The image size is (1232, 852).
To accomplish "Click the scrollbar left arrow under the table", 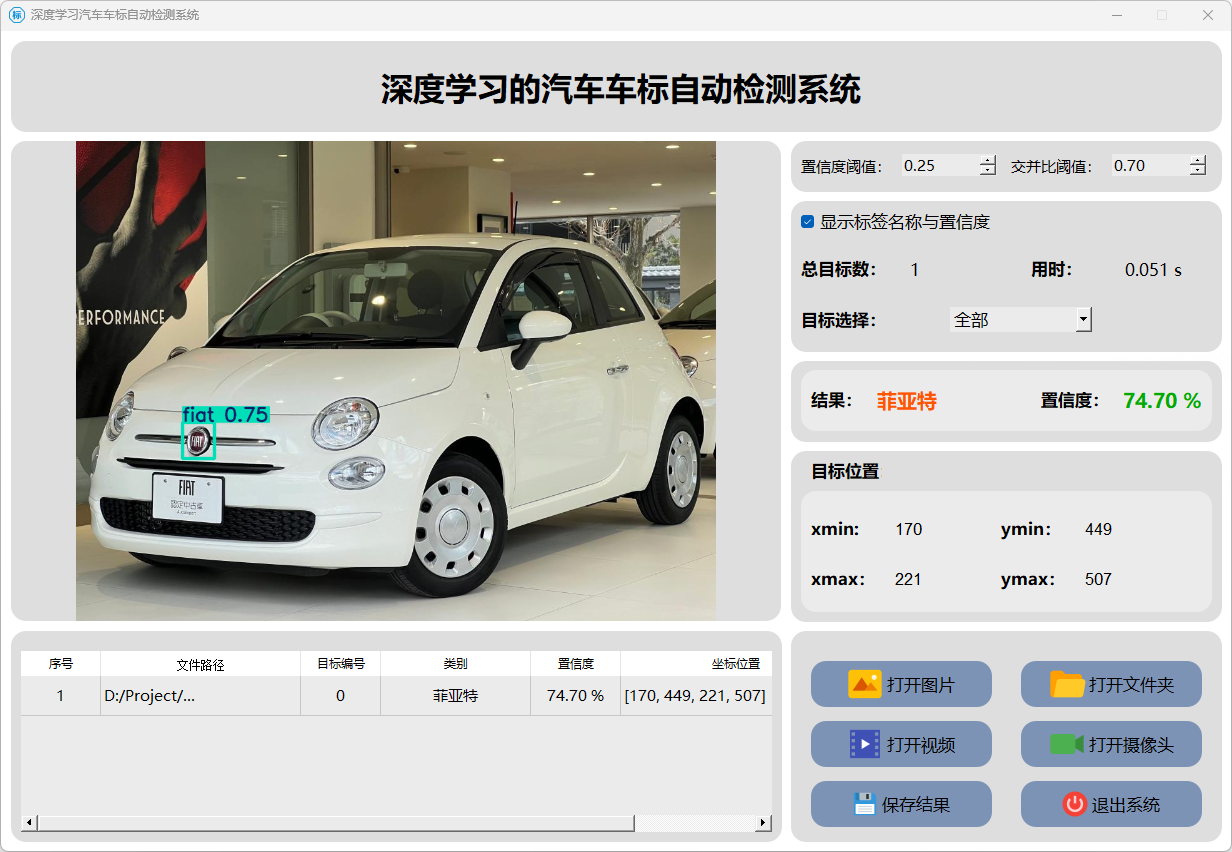I will [29, 822].
